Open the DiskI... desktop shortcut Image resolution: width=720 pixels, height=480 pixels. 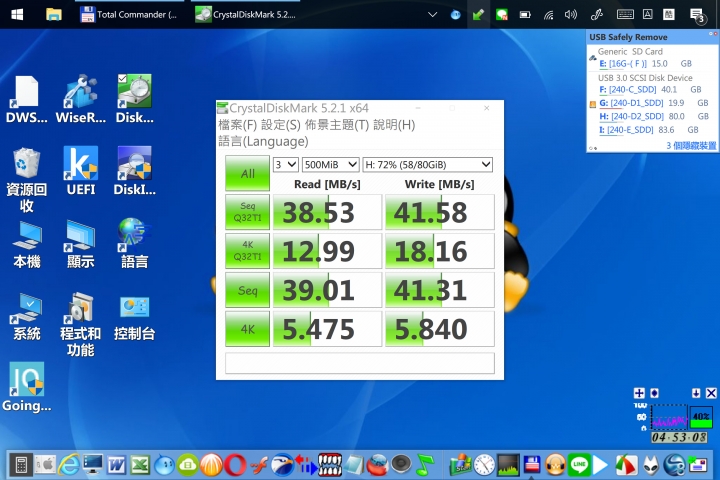click(134, 171)
